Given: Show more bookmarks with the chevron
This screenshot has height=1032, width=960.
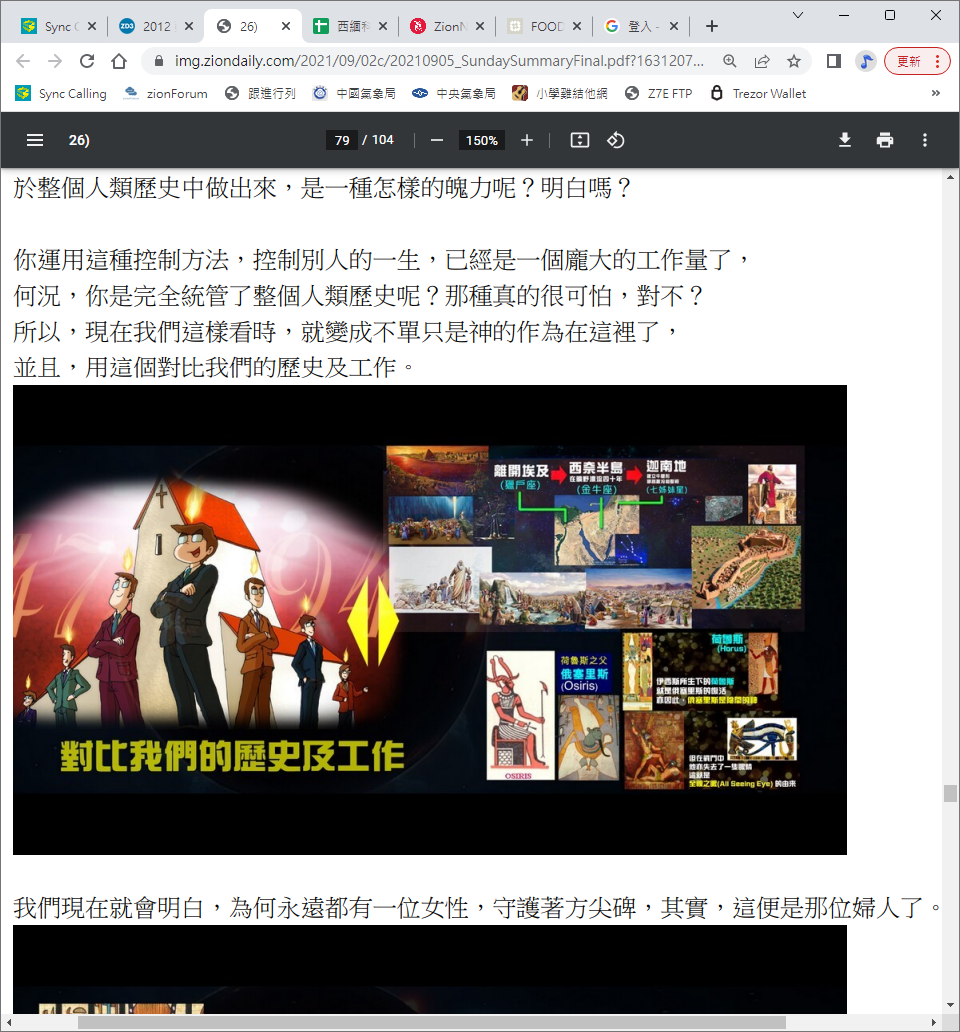Looking at the screenshot, I should point(935,93).
